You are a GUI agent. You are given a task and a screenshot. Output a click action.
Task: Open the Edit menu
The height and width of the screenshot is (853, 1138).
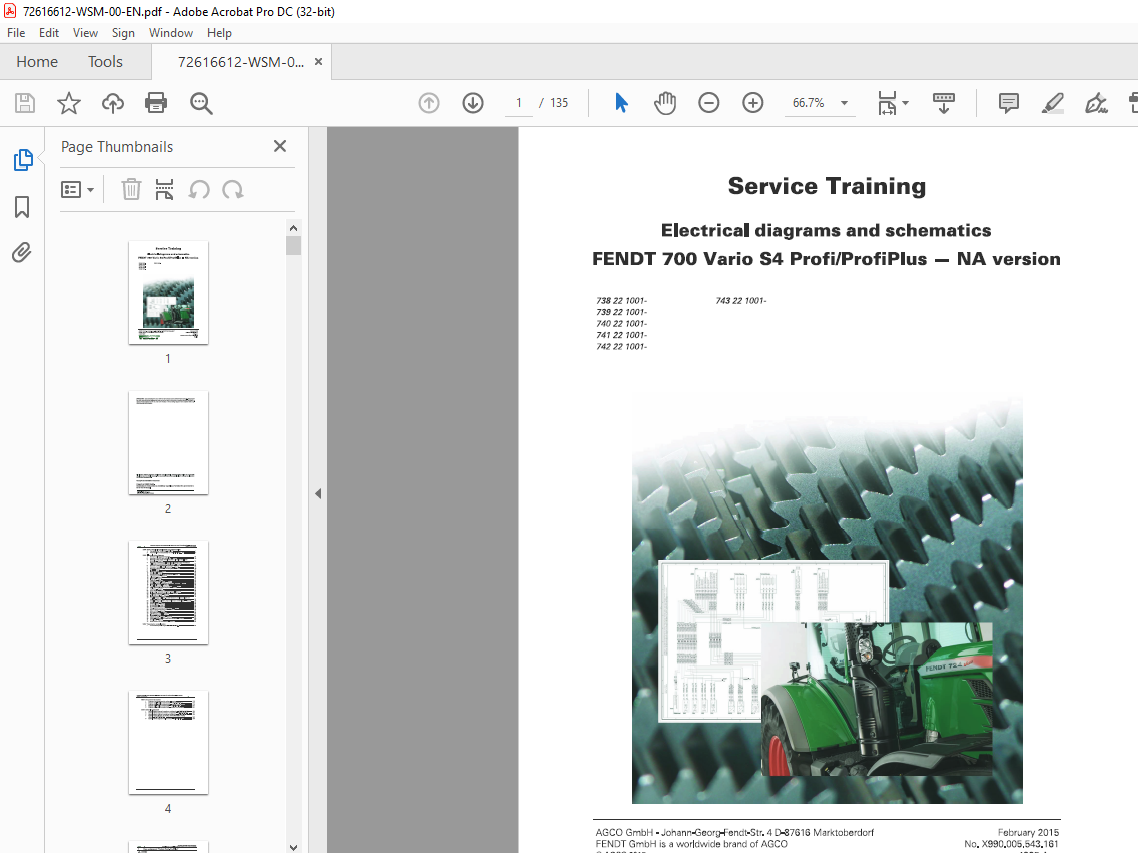coord(49,33)
